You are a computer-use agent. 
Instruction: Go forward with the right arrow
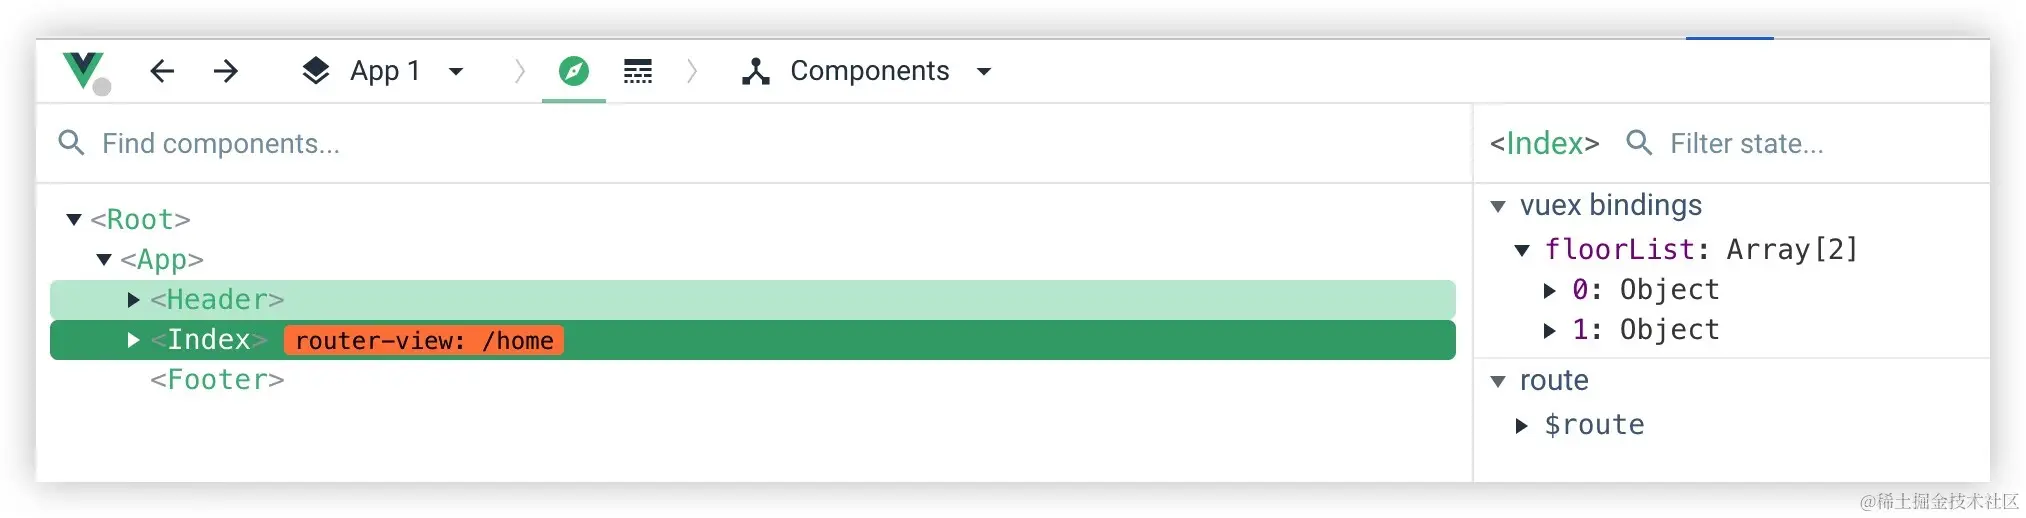pyautogui.click(x=226, y=71)
